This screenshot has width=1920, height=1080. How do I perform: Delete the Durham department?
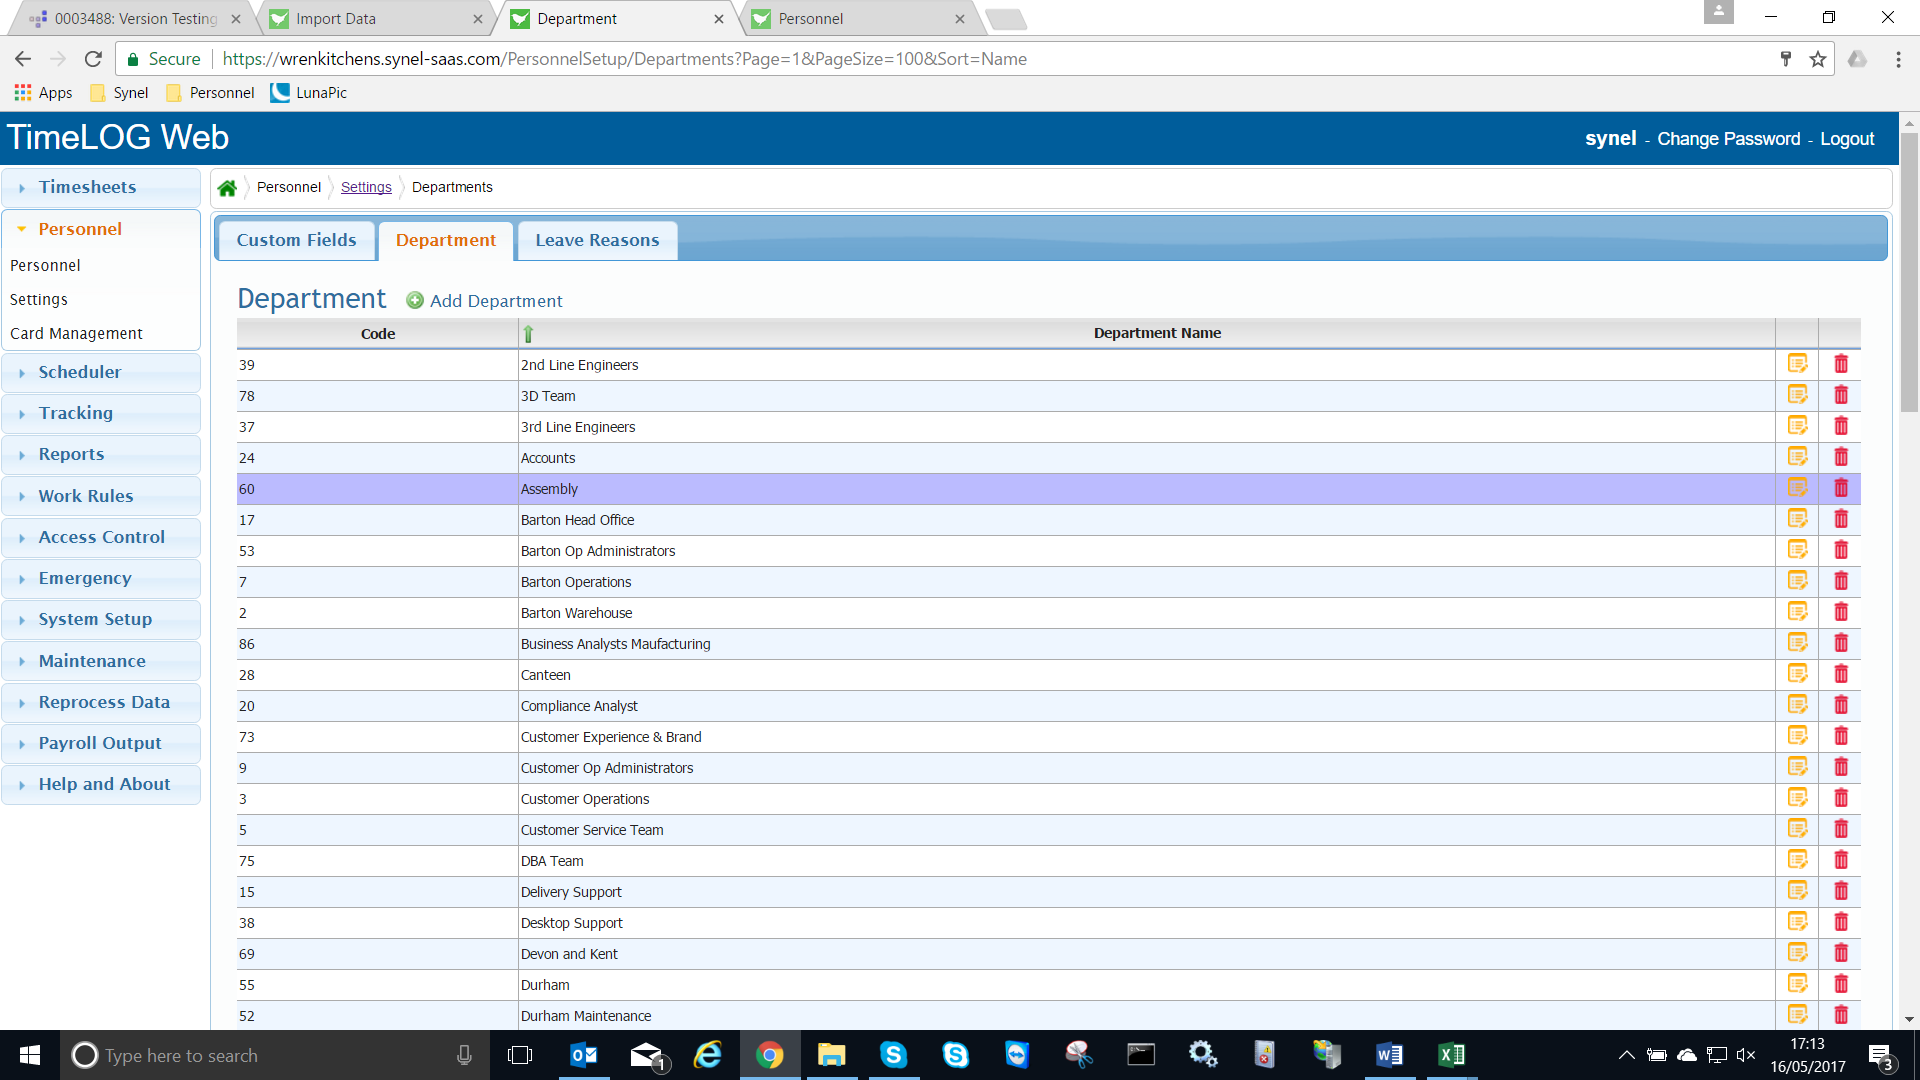(1841, 984)
